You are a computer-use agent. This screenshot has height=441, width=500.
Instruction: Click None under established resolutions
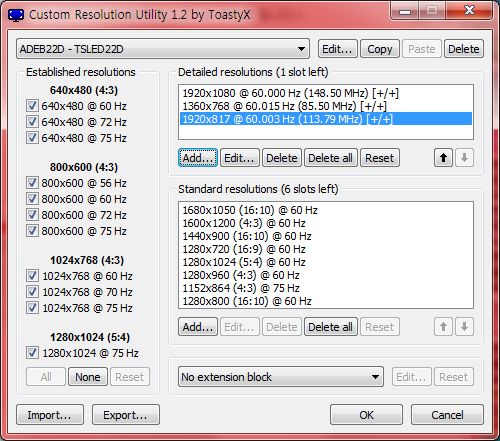click(88, 377)
